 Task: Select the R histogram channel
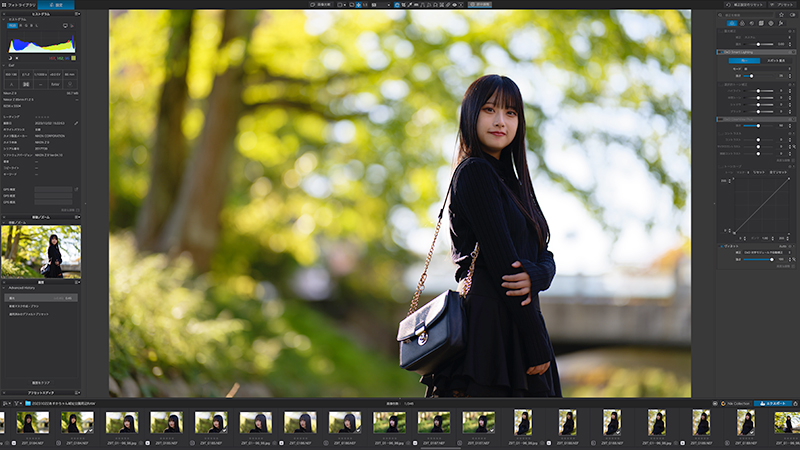tap(20, 26)
